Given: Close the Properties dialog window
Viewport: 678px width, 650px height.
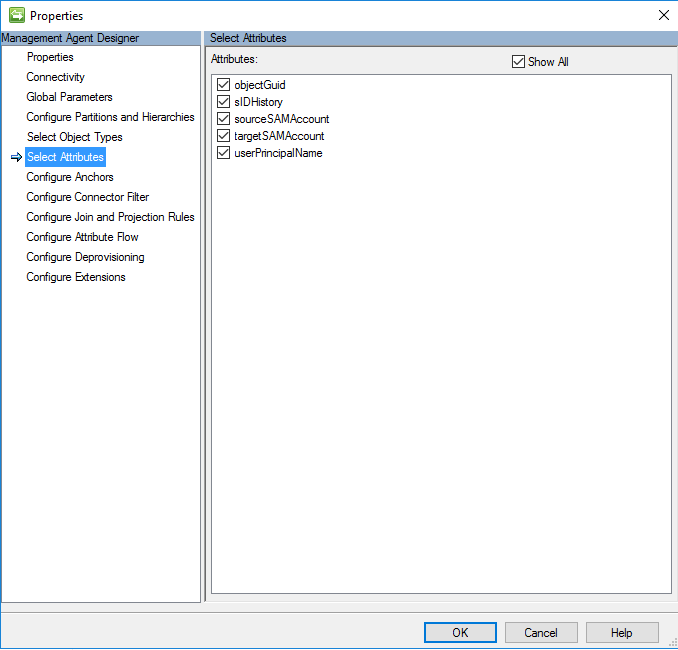Looking at the screenshot, I should click(x=663, y=15).
